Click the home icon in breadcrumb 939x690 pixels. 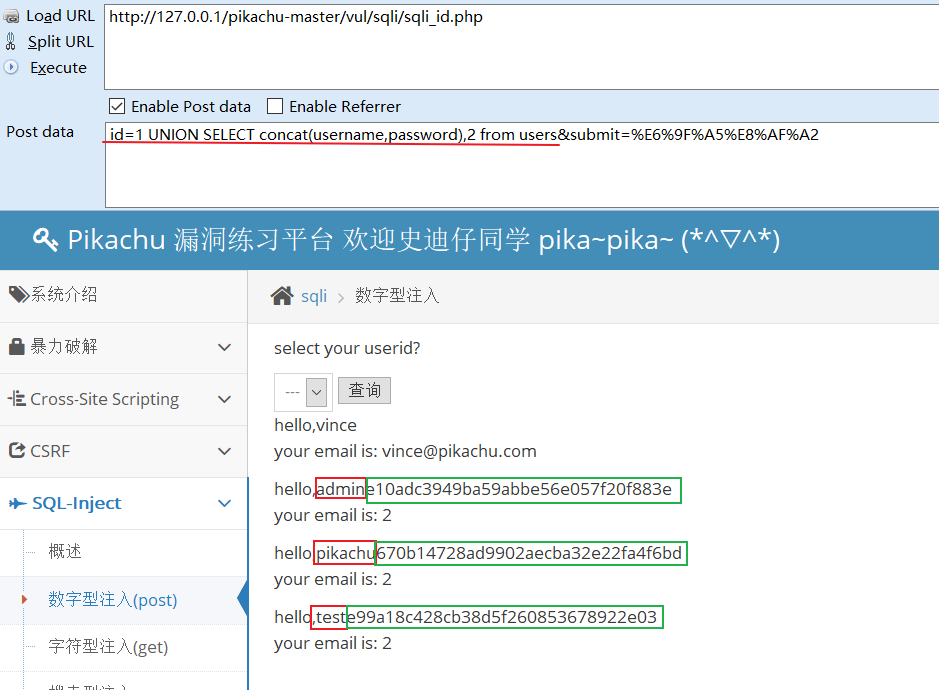tap(282, 295)
